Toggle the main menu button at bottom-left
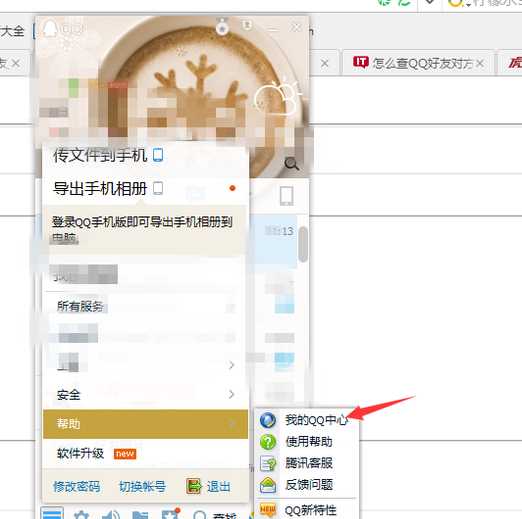The image size is (522, 519). click(x=52, y=513)
